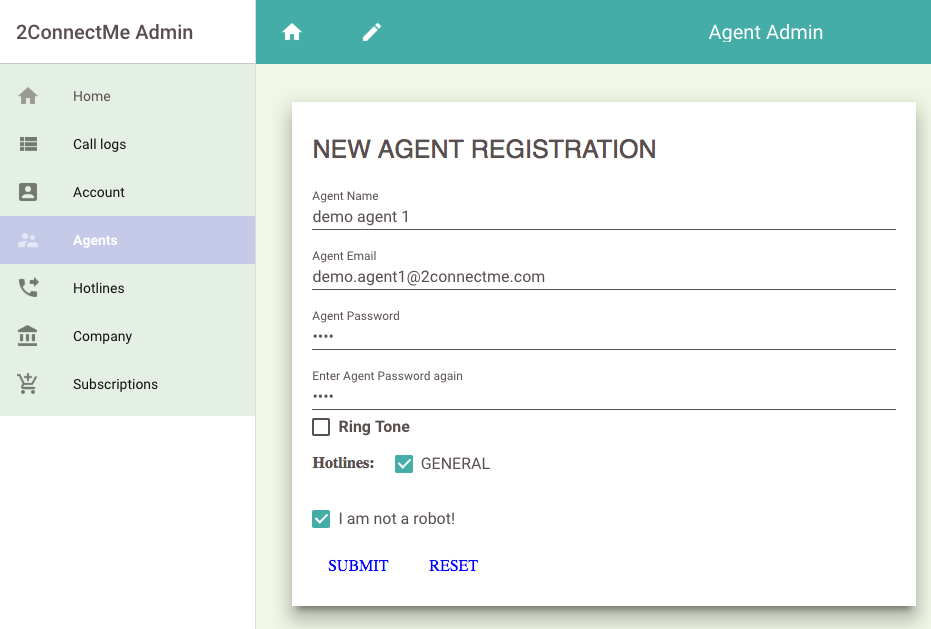Toggle the "I am not a robot!" checkbox
This screenshot has width=931, height=629.
[321, 519]
